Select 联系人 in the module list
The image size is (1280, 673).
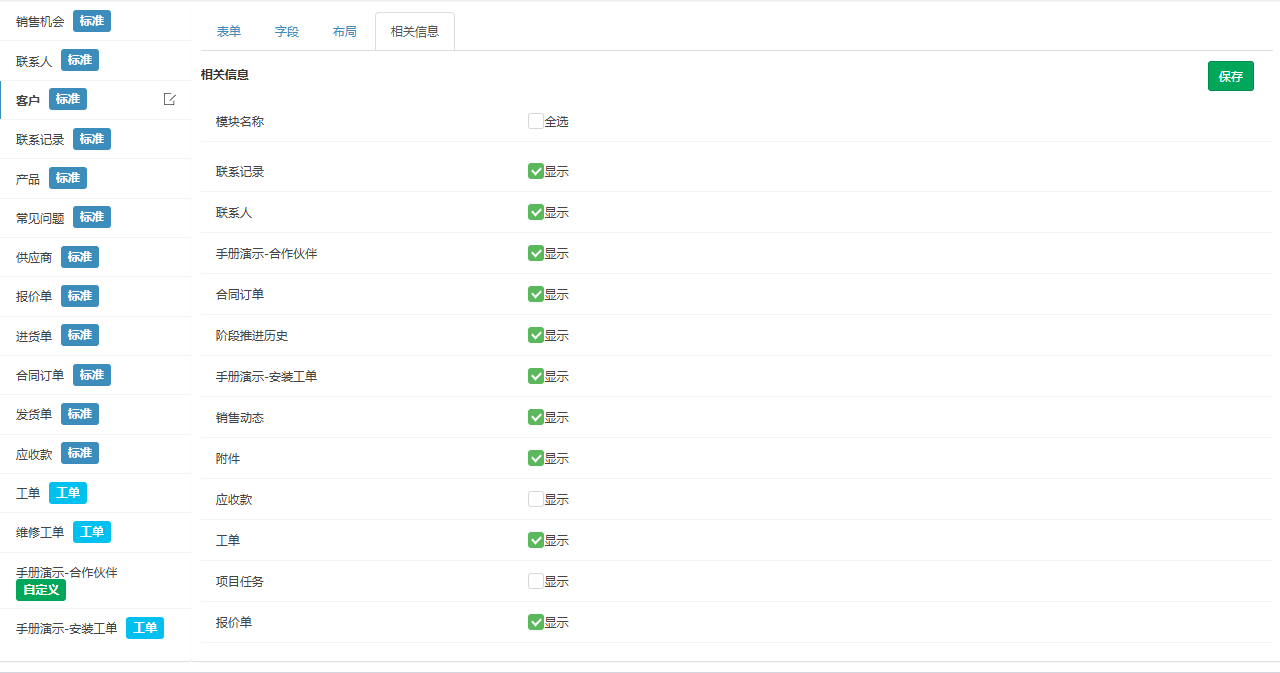[34, 61]
